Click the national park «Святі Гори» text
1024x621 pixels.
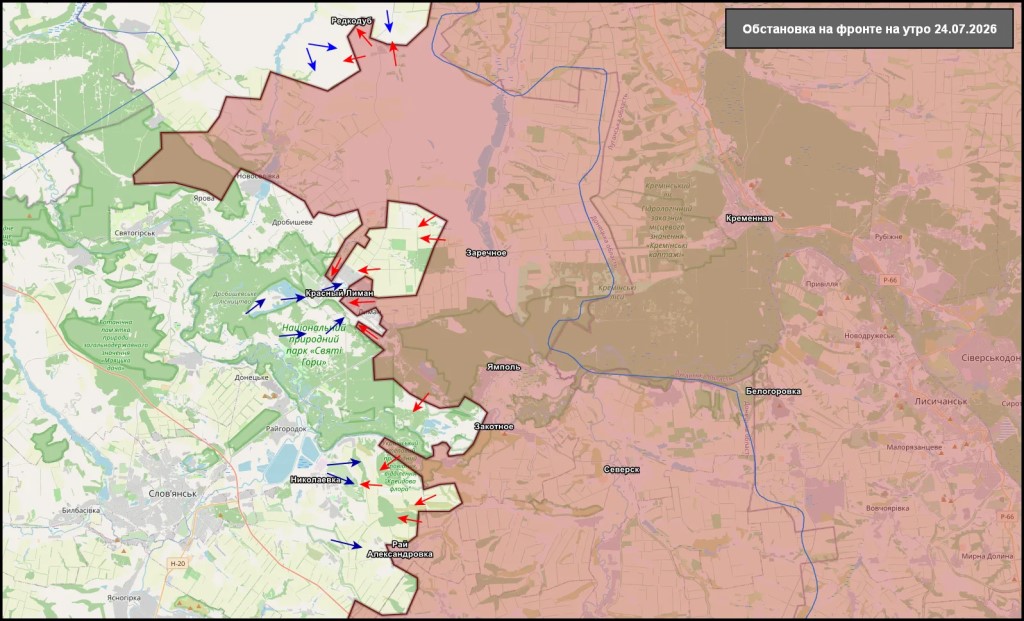coord(313,345)
